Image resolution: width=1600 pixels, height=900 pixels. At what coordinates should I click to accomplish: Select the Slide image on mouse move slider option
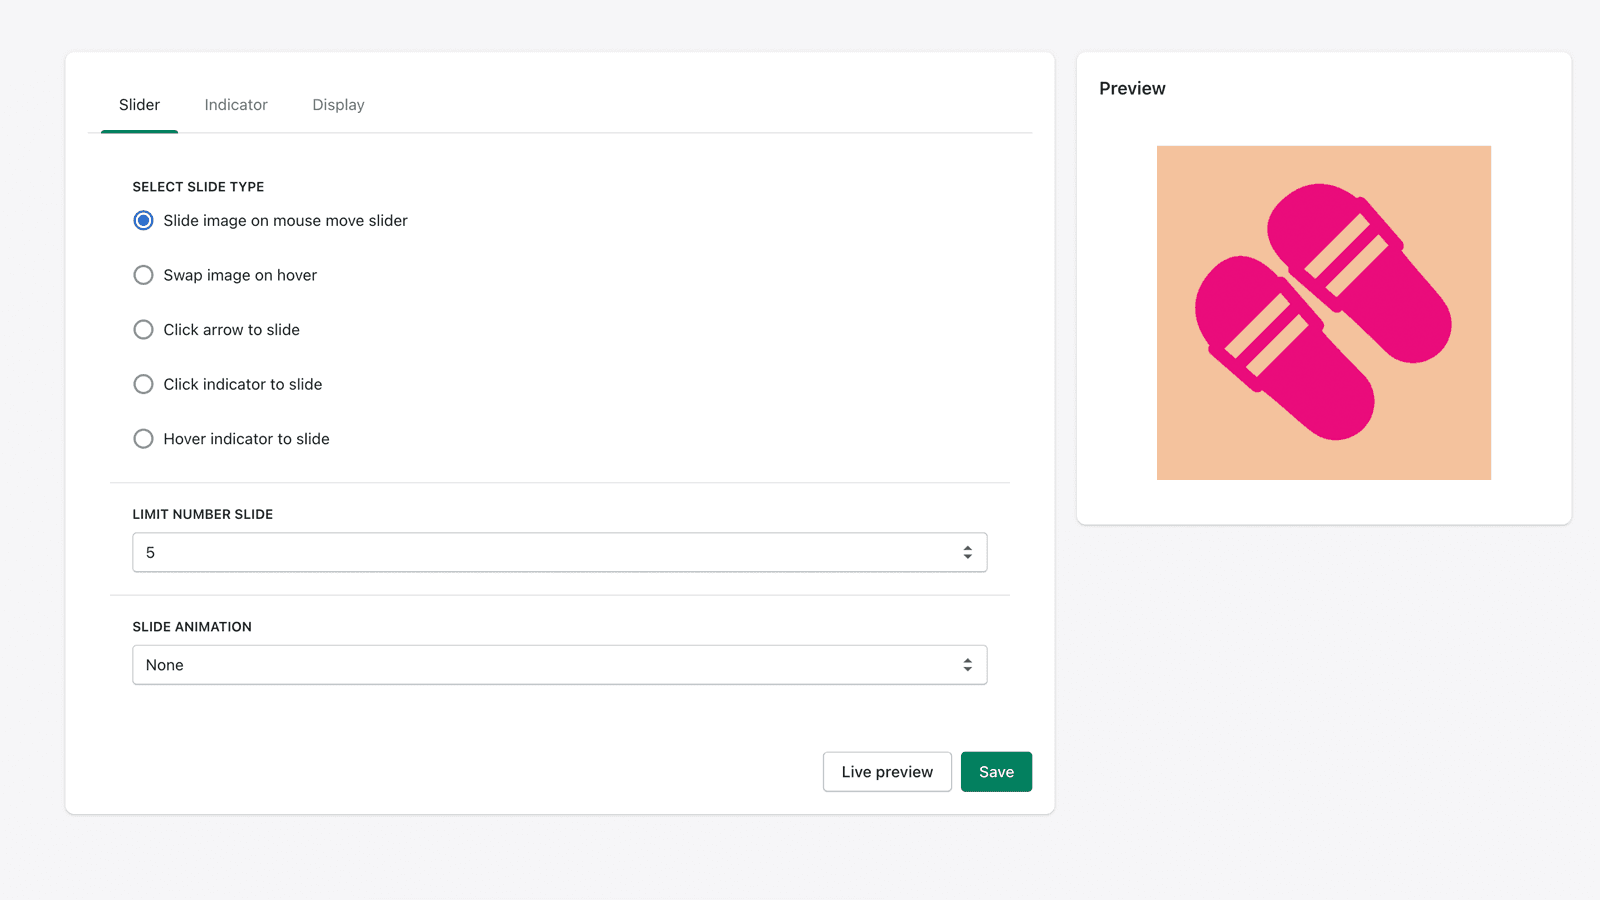coord(143,220)
